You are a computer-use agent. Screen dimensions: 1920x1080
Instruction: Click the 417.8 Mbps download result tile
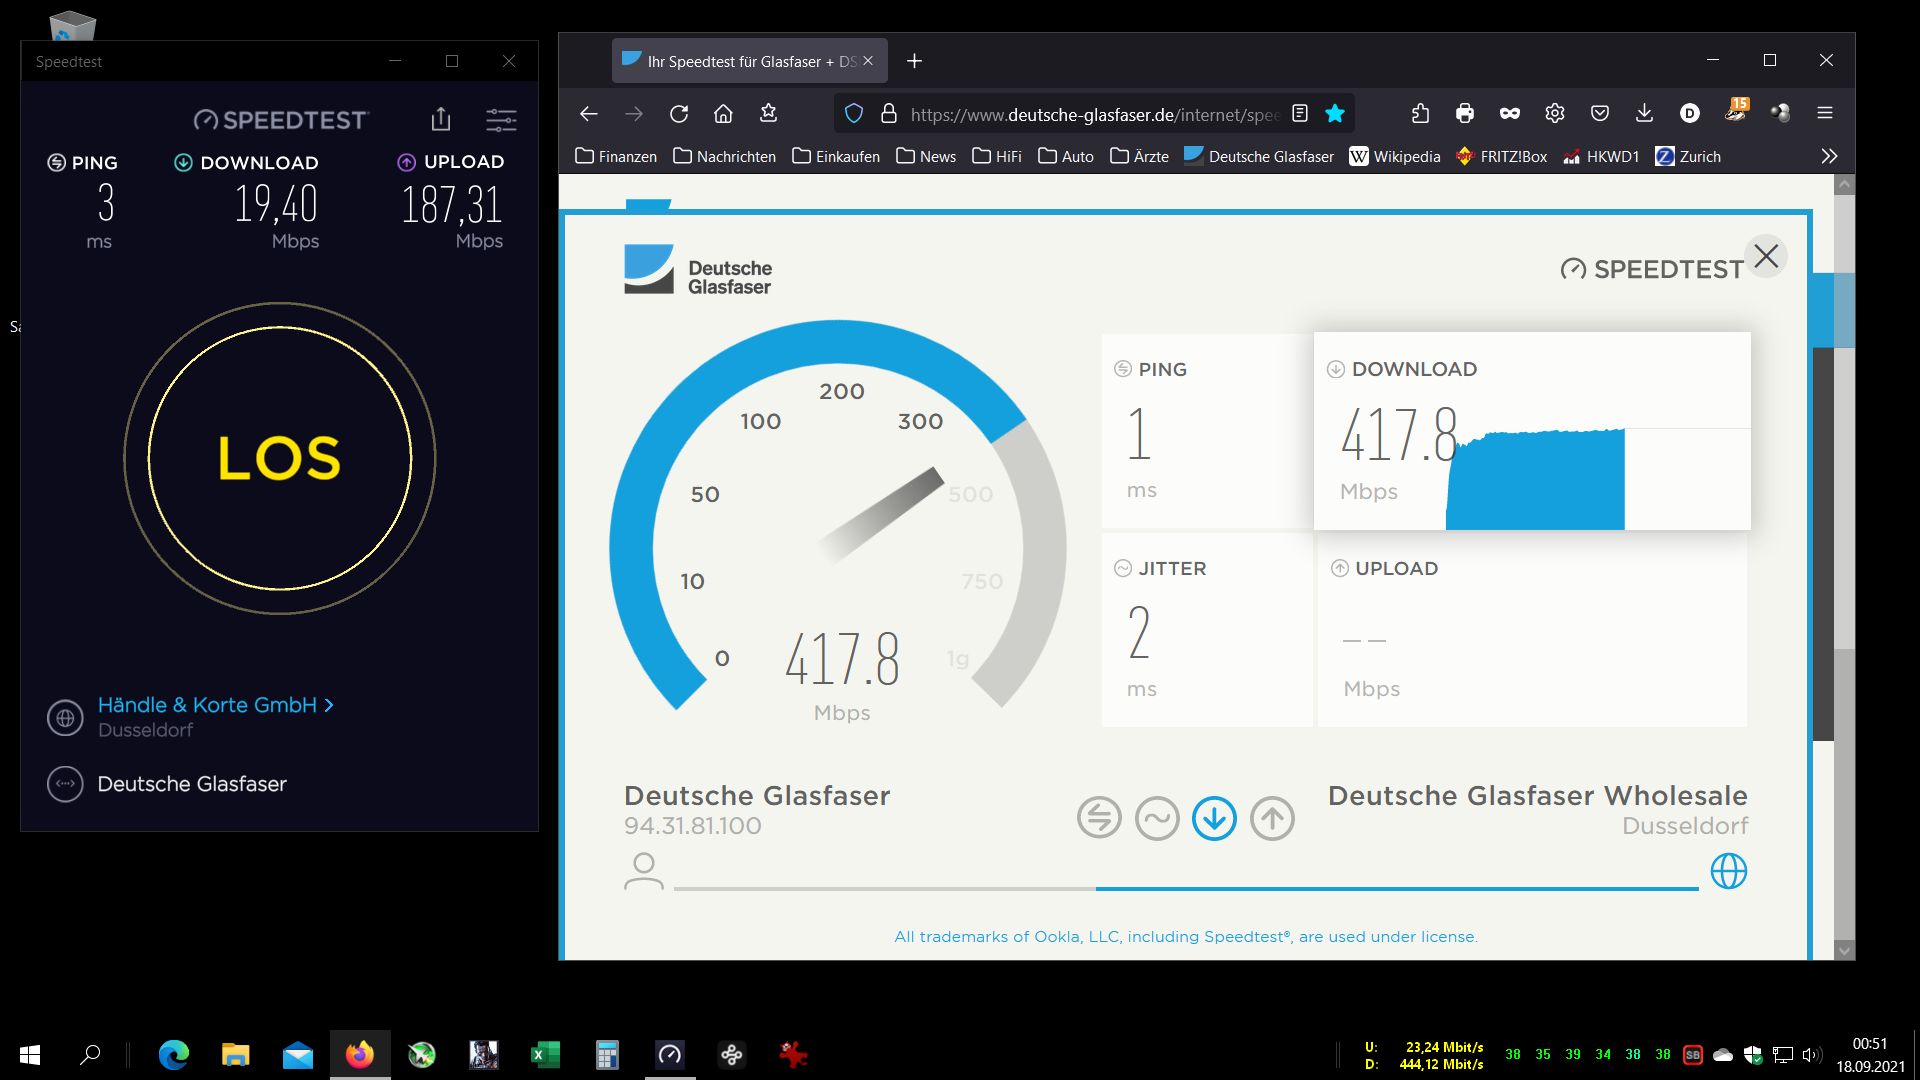point(1532,431)
